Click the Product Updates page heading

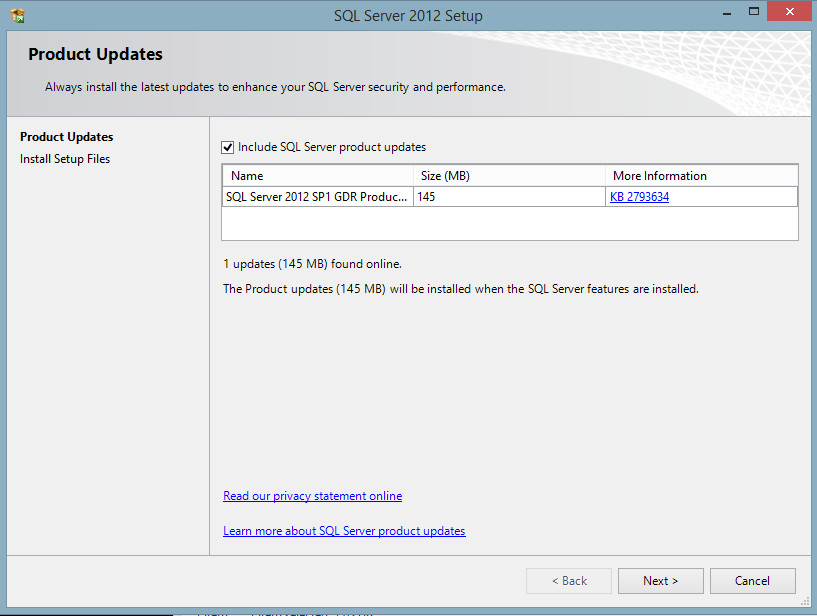pyautogui.click(x=95, y=54)
